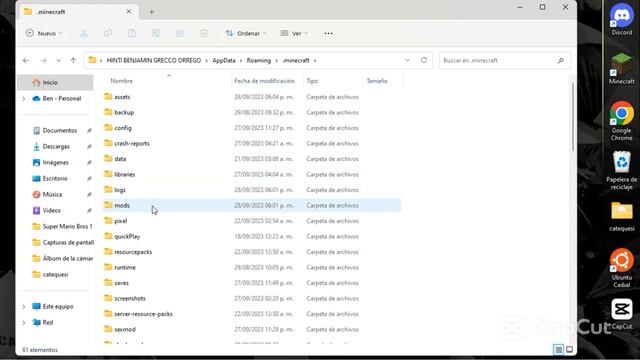Open Descargas in the sidebar
Screen dimensions: 640x360
[x=57, y=146]
